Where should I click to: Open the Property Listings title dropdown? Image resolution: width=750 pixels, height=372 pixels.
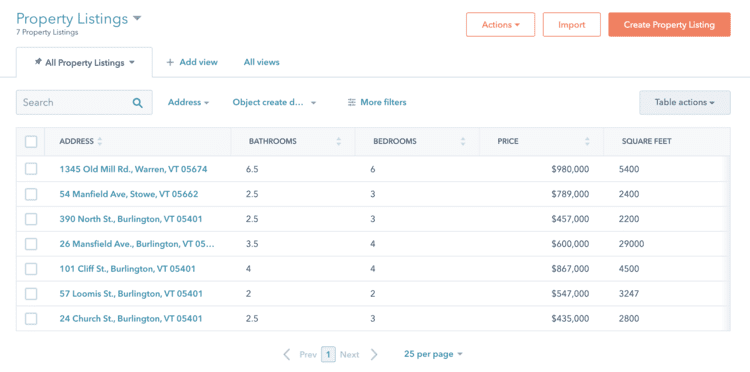pyautogui.click(x=137, y=19)
